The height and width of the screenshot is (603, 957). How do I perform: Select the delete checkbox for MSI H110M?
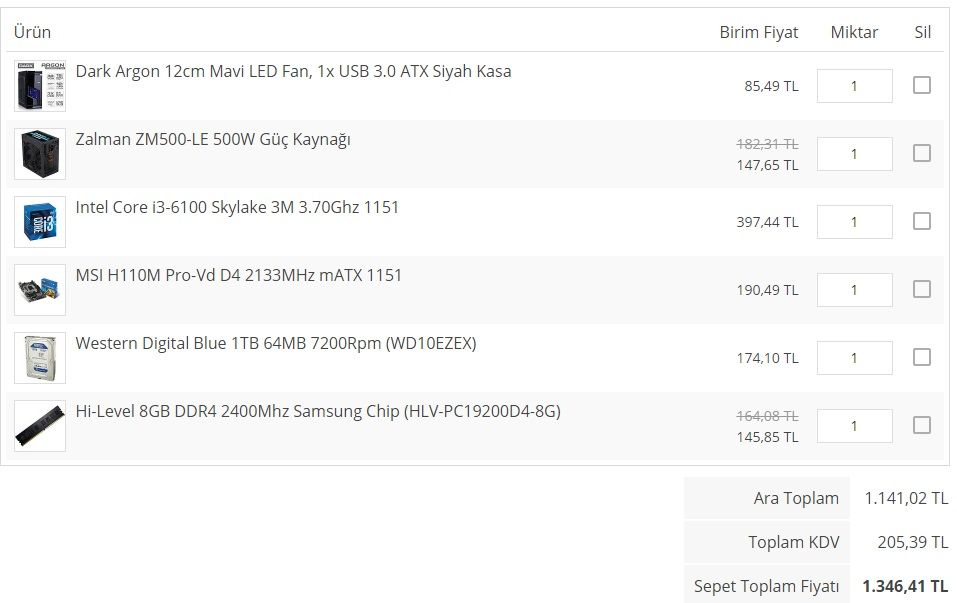921,289
